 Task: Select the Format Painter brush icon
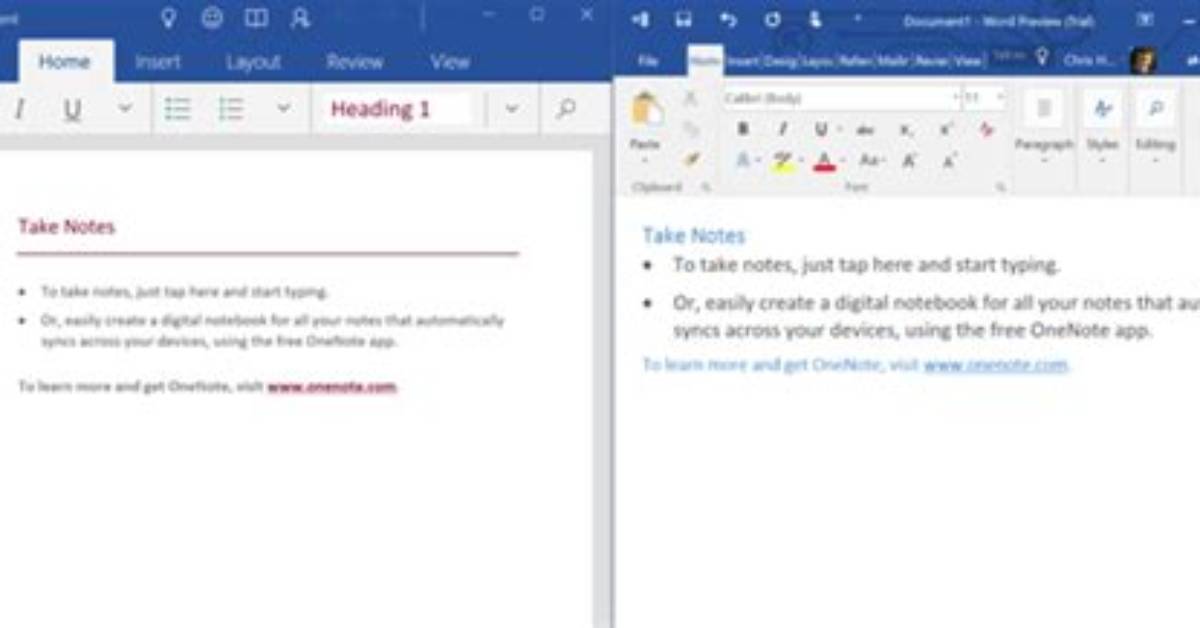coord(690,159)
